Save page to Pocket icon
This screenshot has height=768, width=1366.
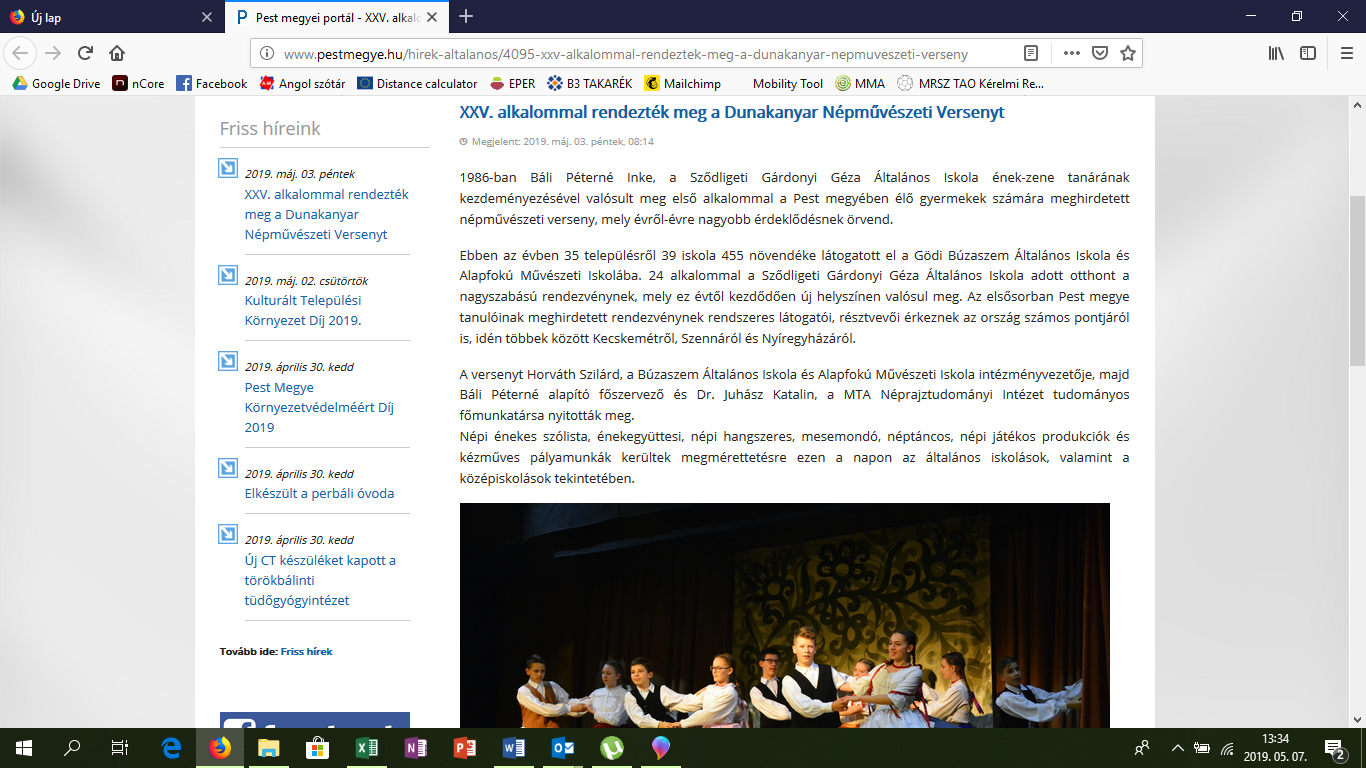click(1099, 53)
